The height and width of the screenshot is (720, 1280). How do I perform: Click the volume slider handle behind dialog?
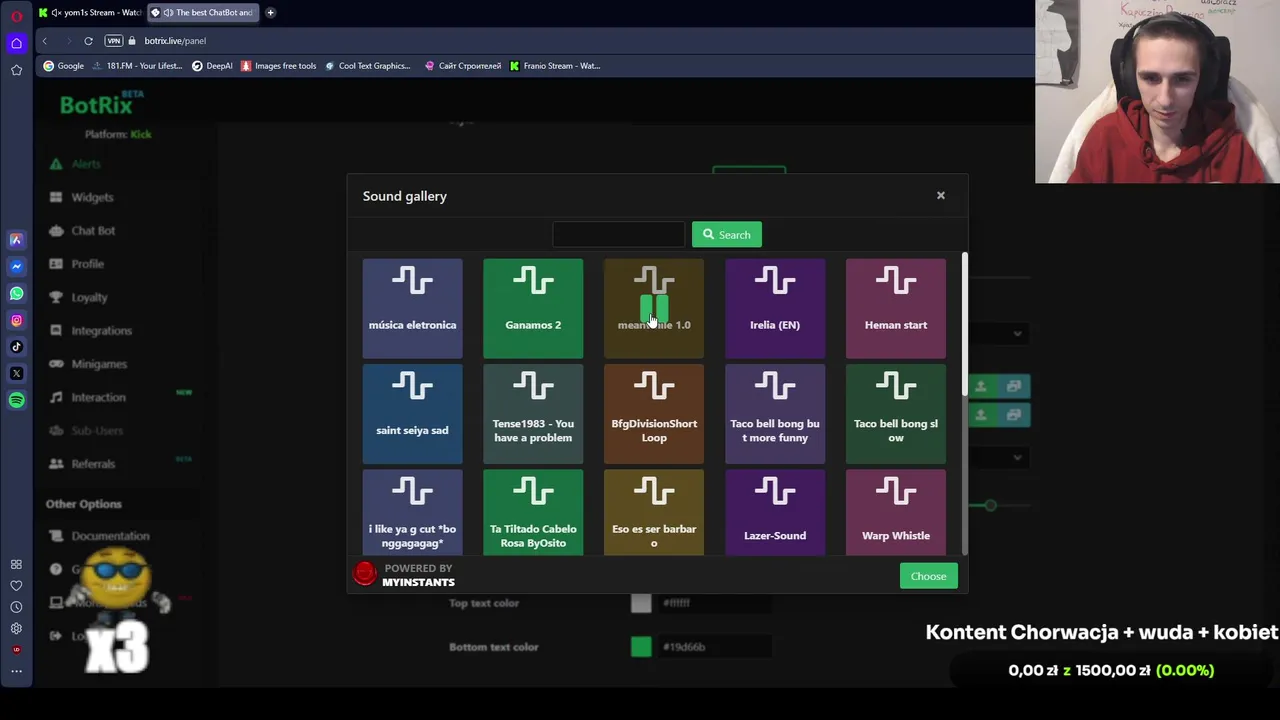990,505
